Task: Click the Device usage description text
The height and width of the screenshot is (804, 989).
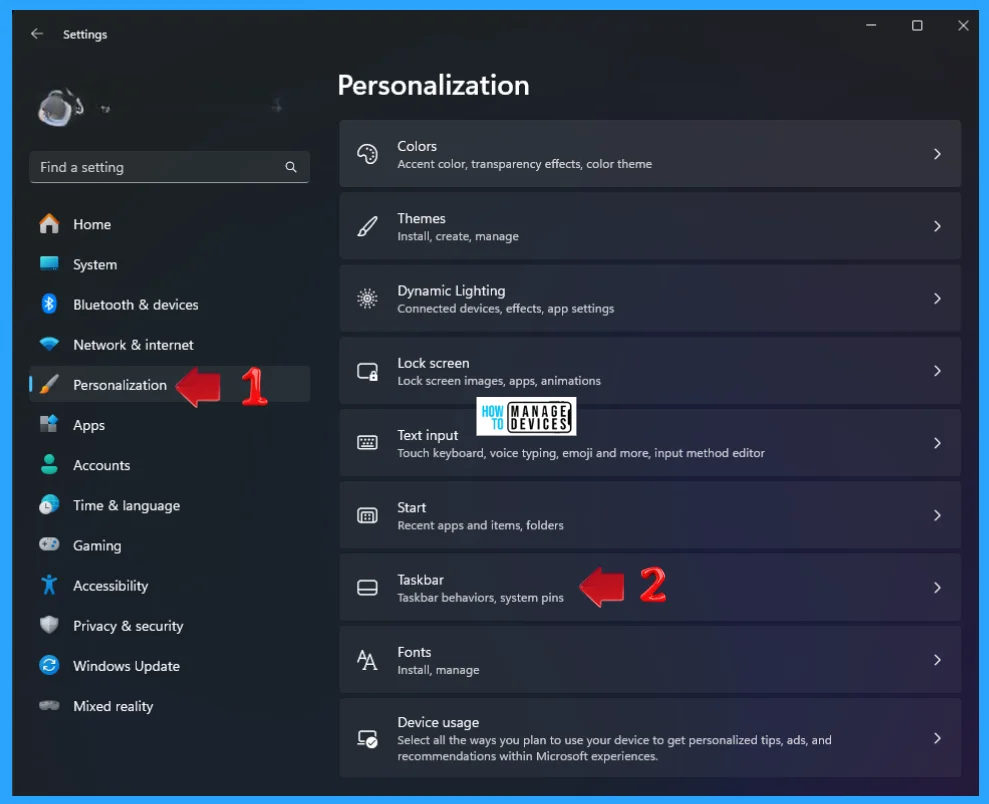Action: pyautogui.click(x=614, y=748)
